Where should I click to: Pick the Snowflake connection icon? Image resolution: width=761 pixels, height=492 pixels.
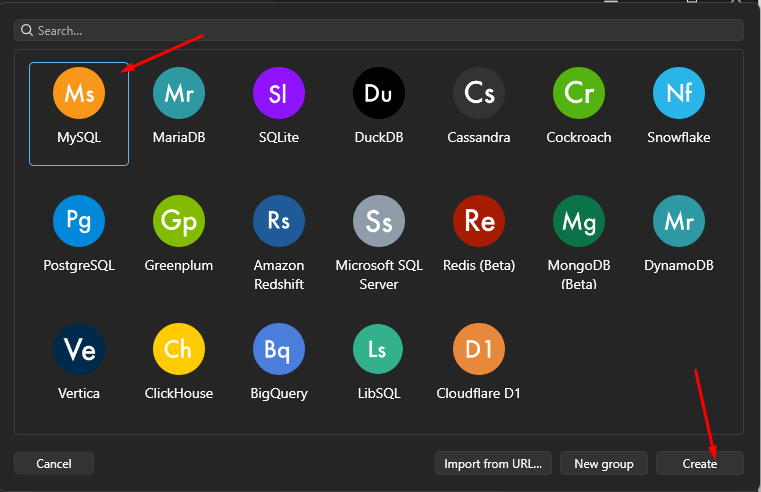[x=679, y=93]
